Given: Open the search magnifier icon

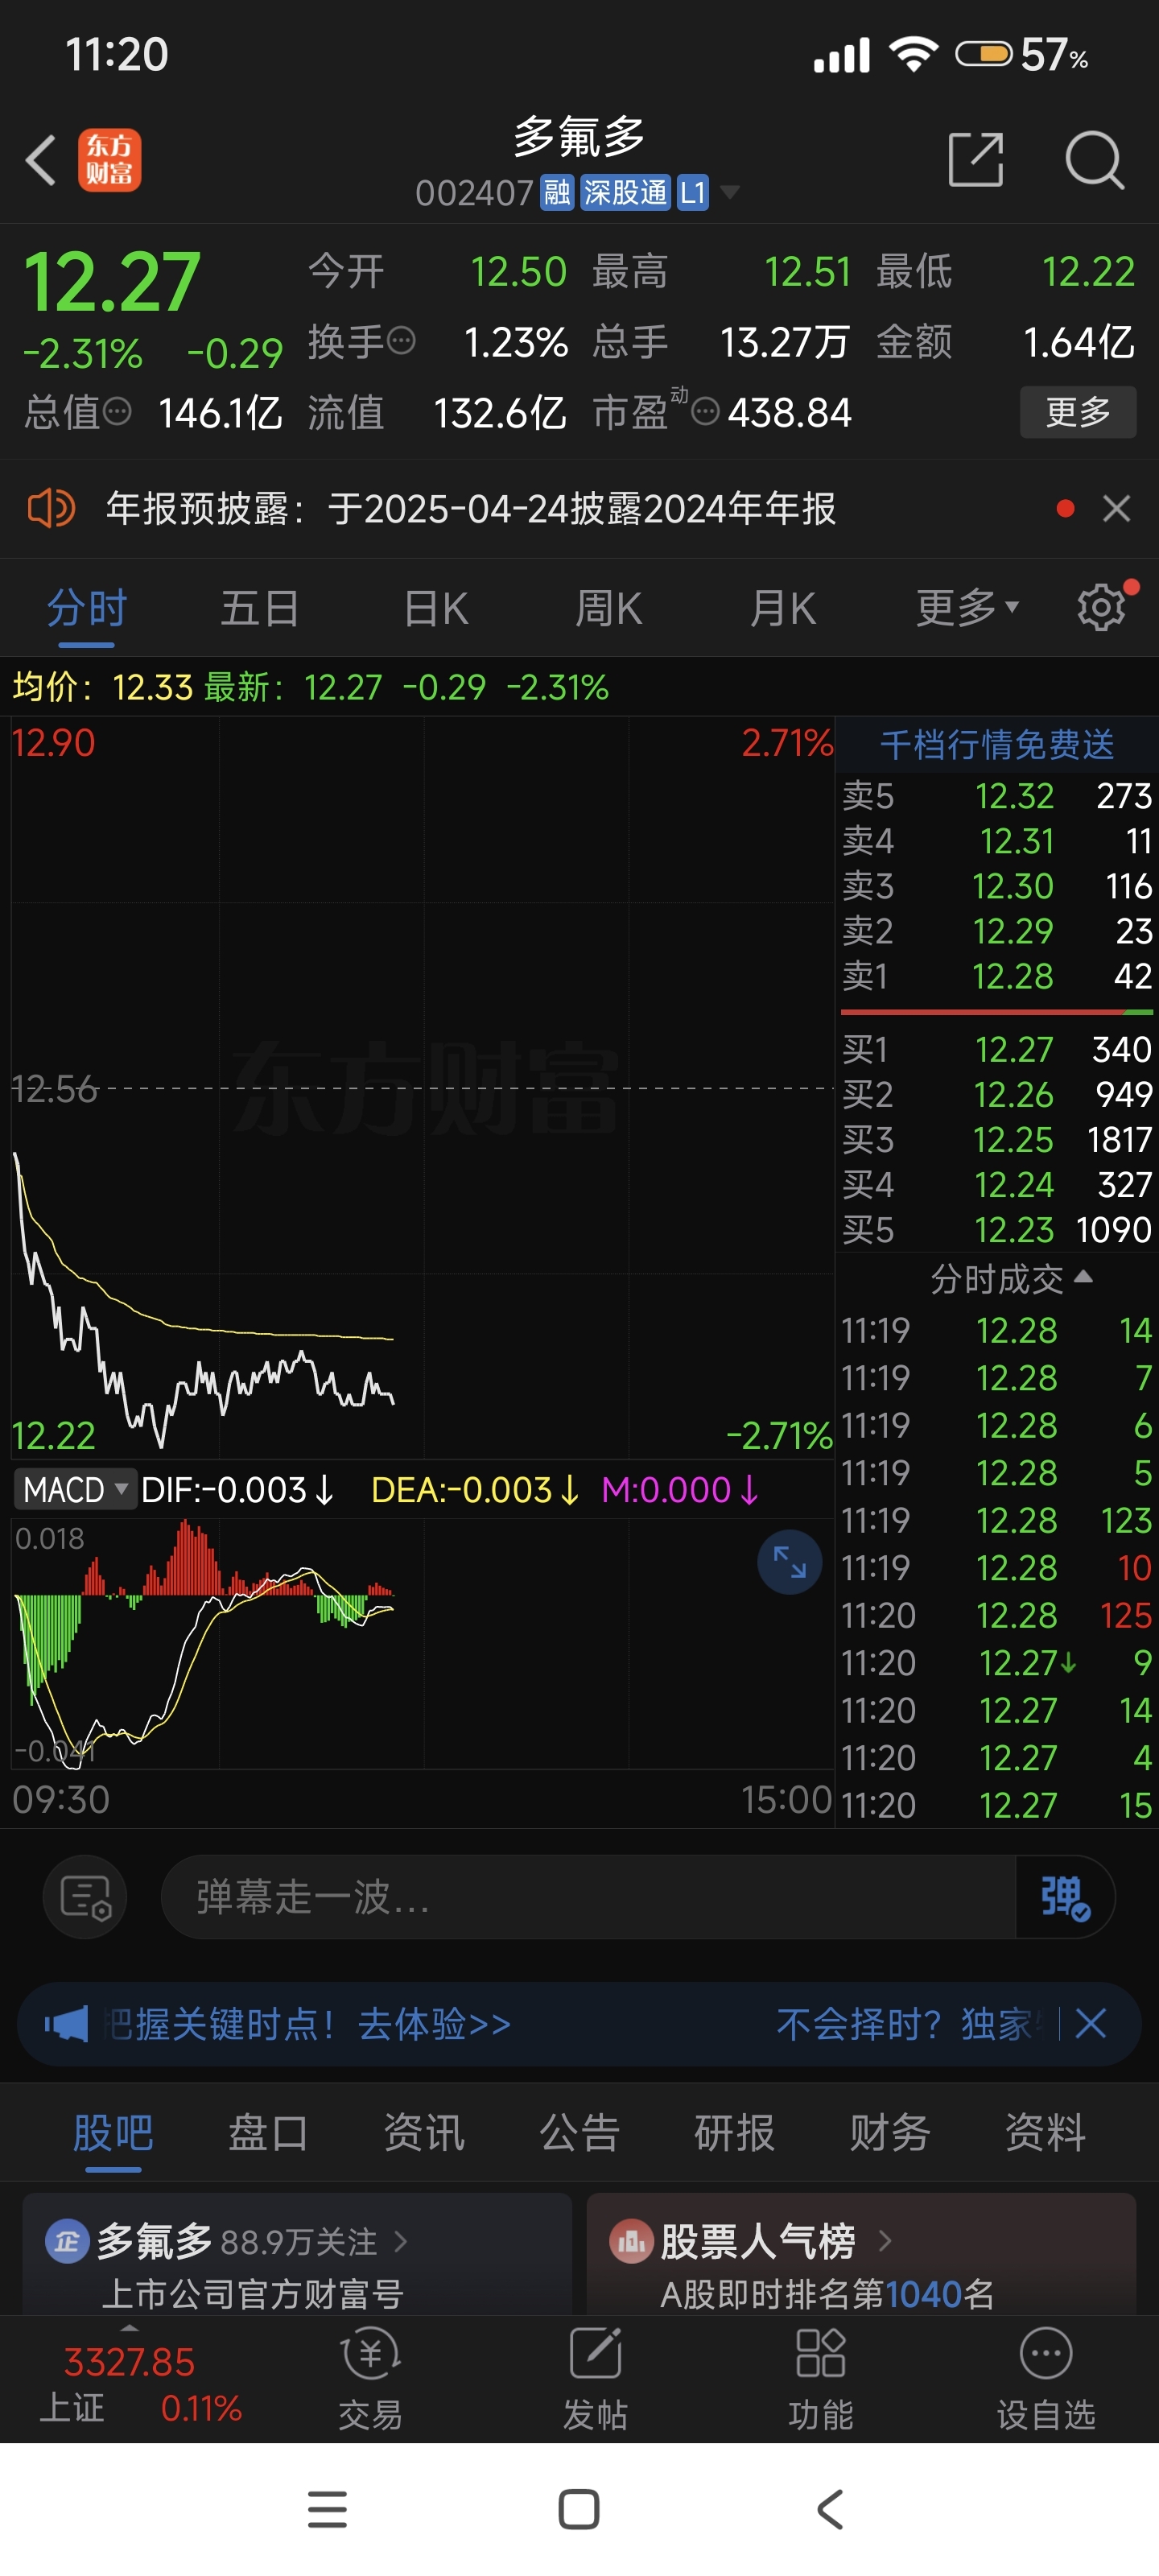Looking at the screenshot, I should coord(1094,160).
